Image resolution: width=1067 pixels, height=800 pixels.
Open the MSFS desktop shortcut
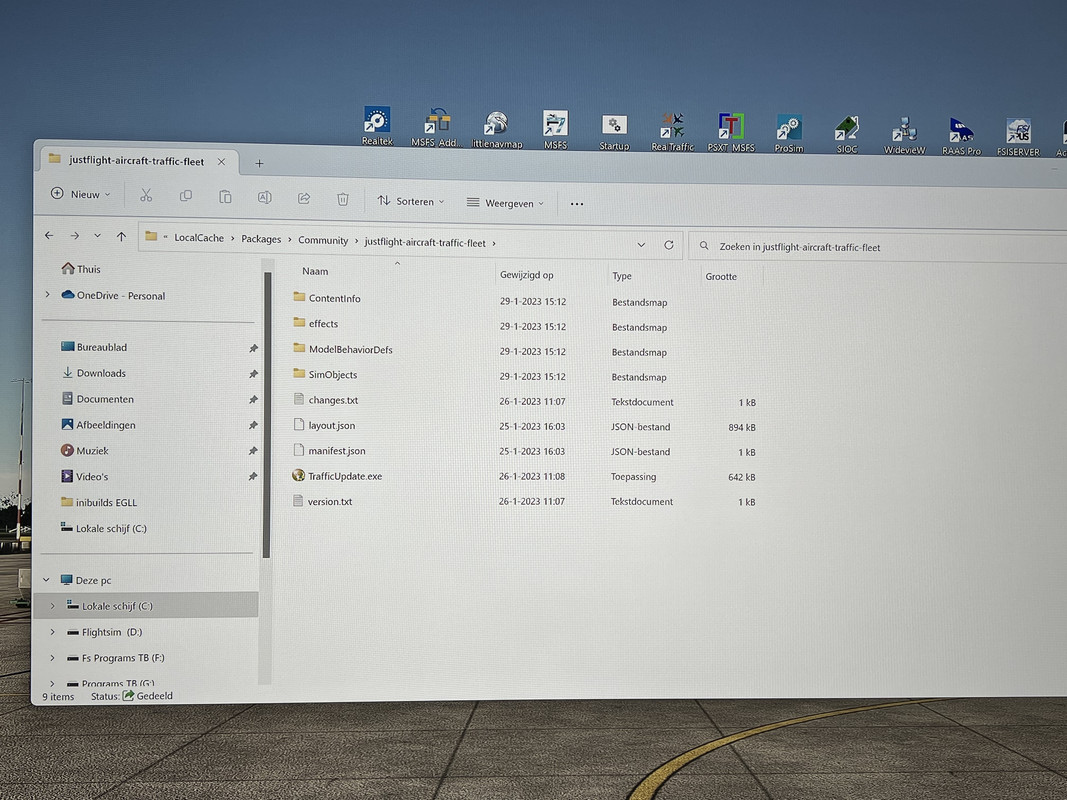pyautogui.click(x=555, y=129)
